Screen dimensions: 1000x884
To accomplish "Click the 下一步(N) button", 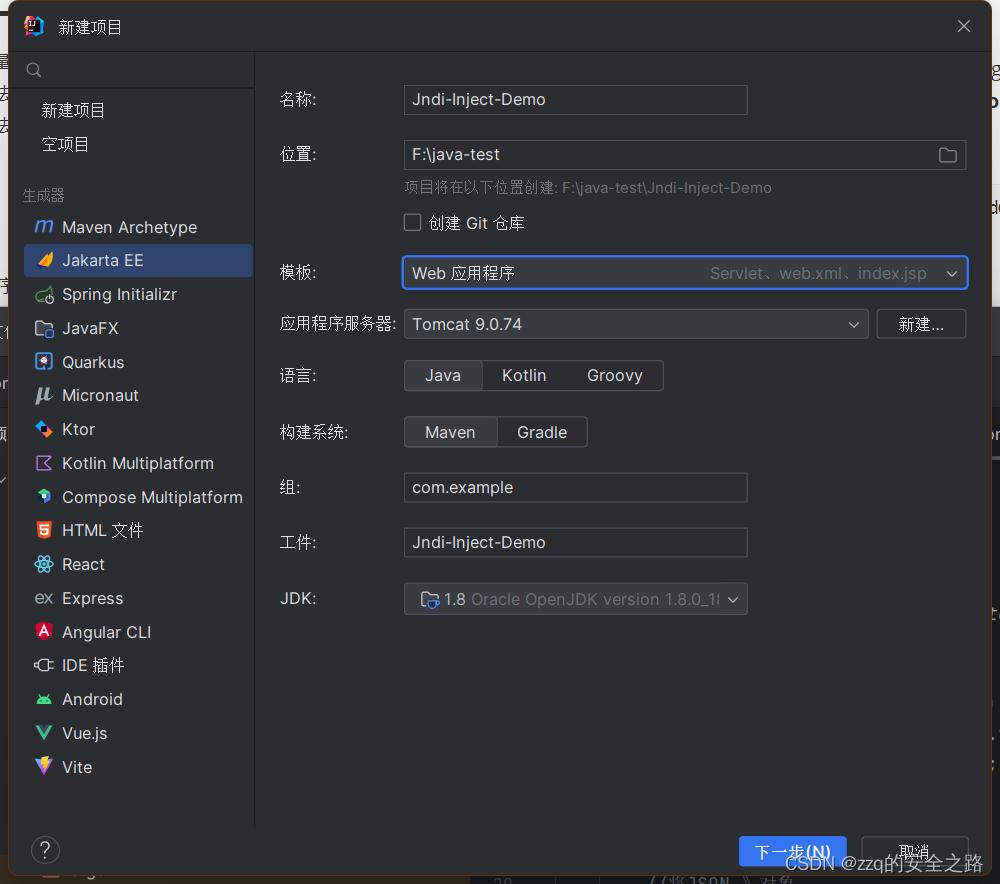I will pos(792,851).
